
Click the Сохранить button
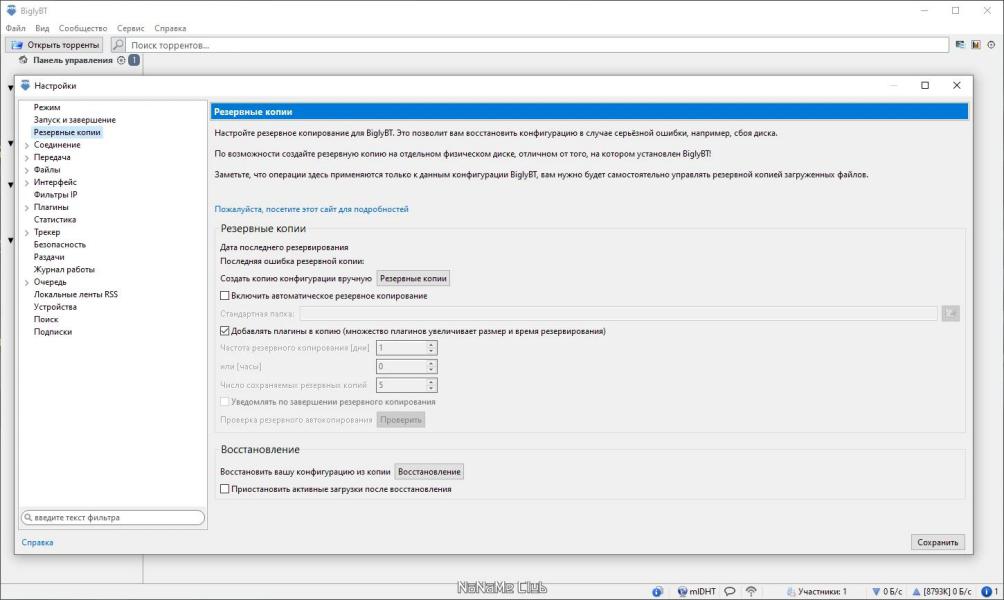coord(937,542)
